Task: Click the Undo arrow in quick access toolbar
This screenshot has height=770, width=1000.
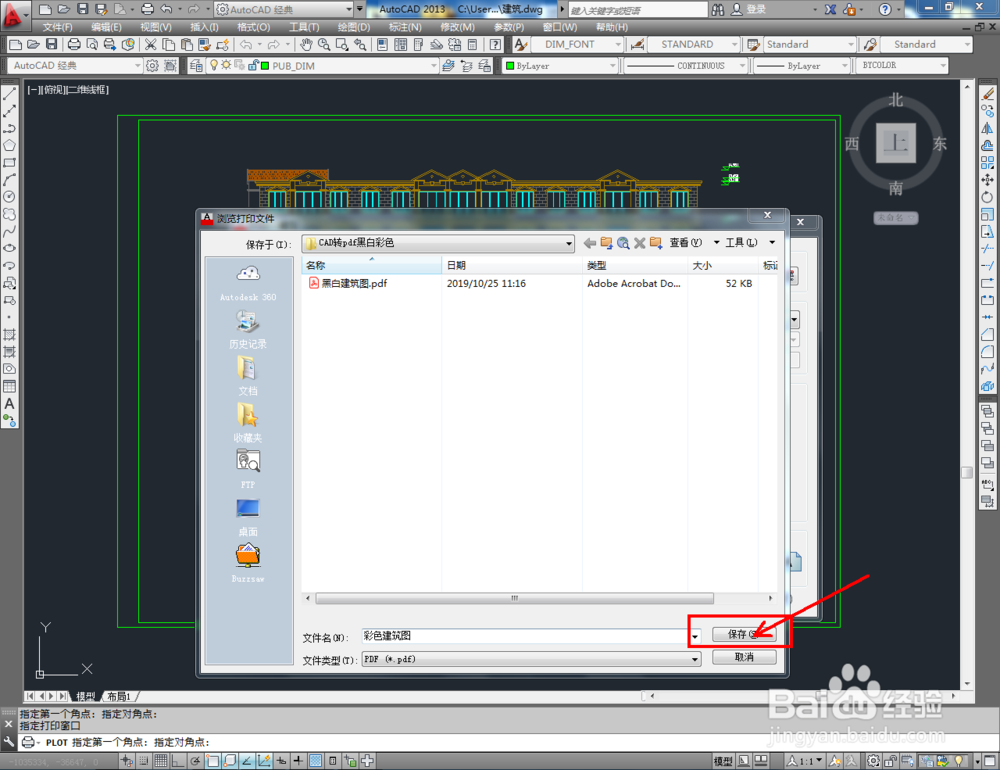Action: pos(166,9)
